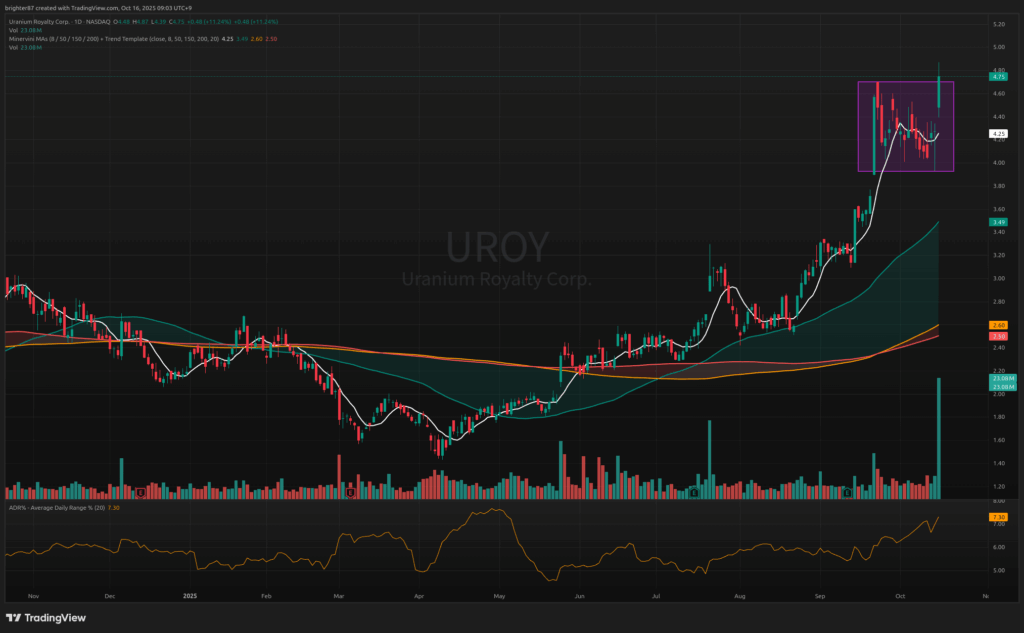Click the earnings marker icon in mid-March
Viewport: 1024px width, 633px height.
click(x=349, y=493)
